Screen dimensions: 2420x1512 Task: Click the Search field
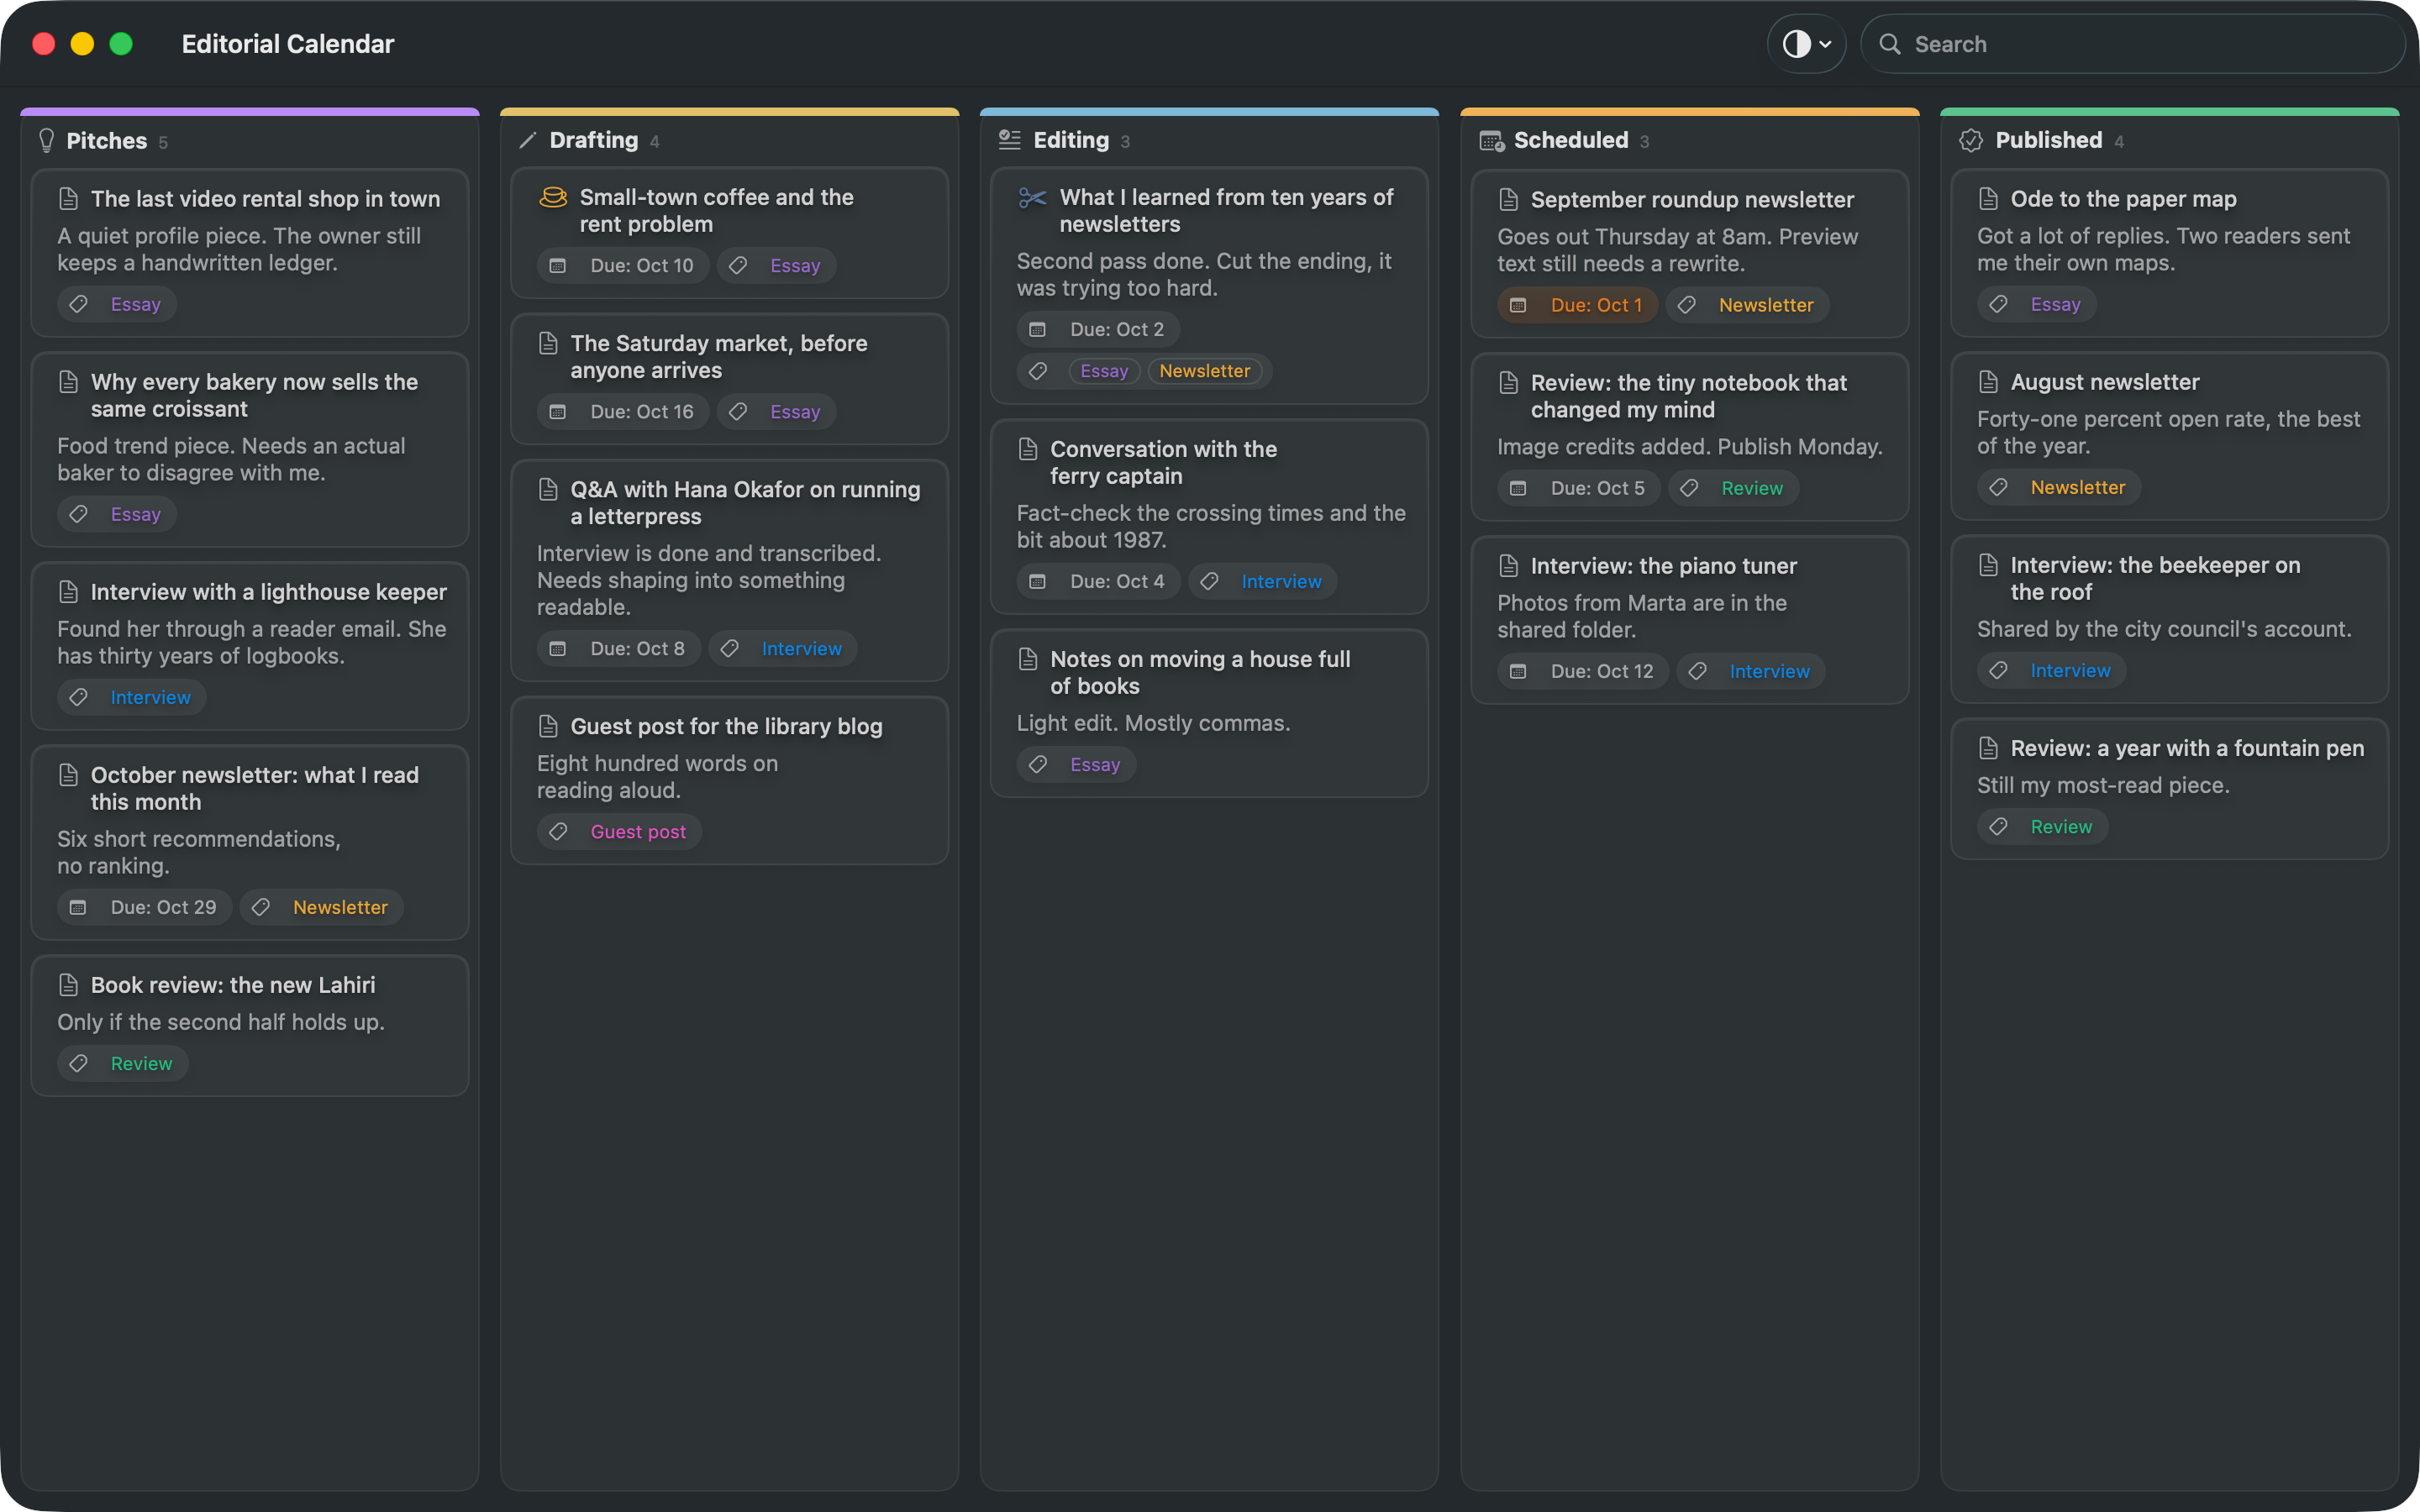tap(2132, 44)
